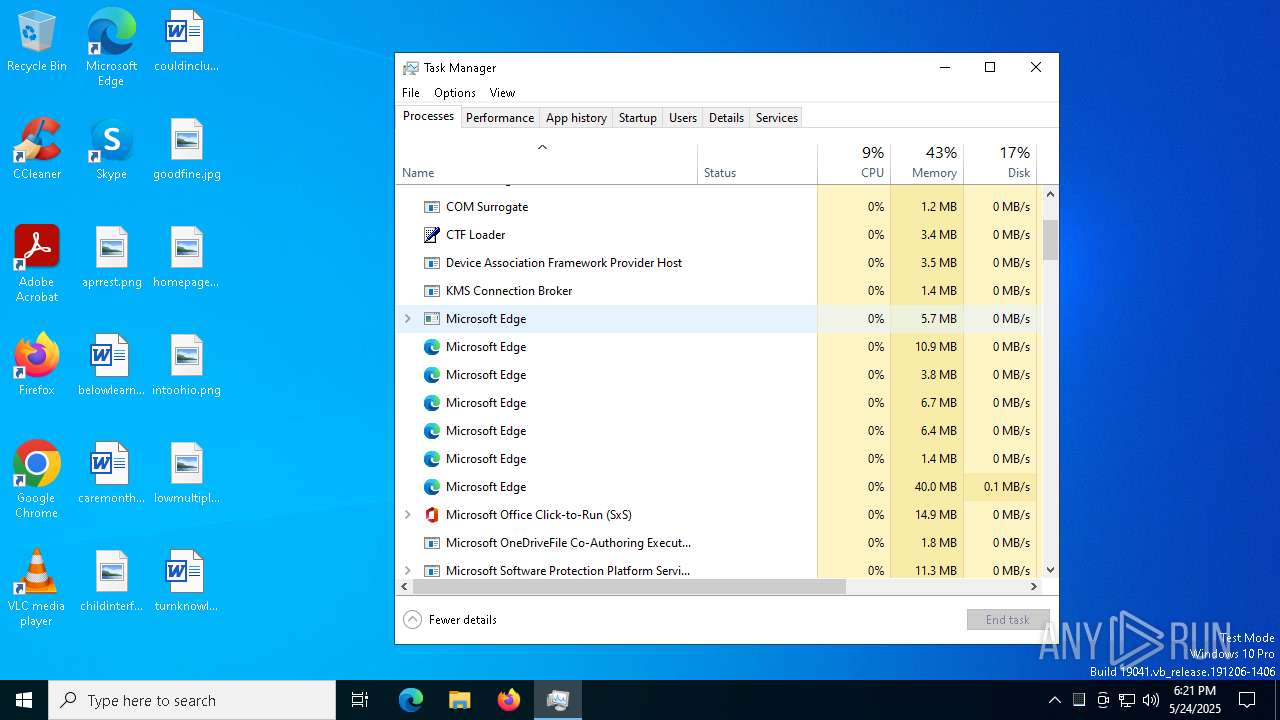Open File Explorer from the taskbar
Viewport: 1280px width, 720px height.
point(459,700)
